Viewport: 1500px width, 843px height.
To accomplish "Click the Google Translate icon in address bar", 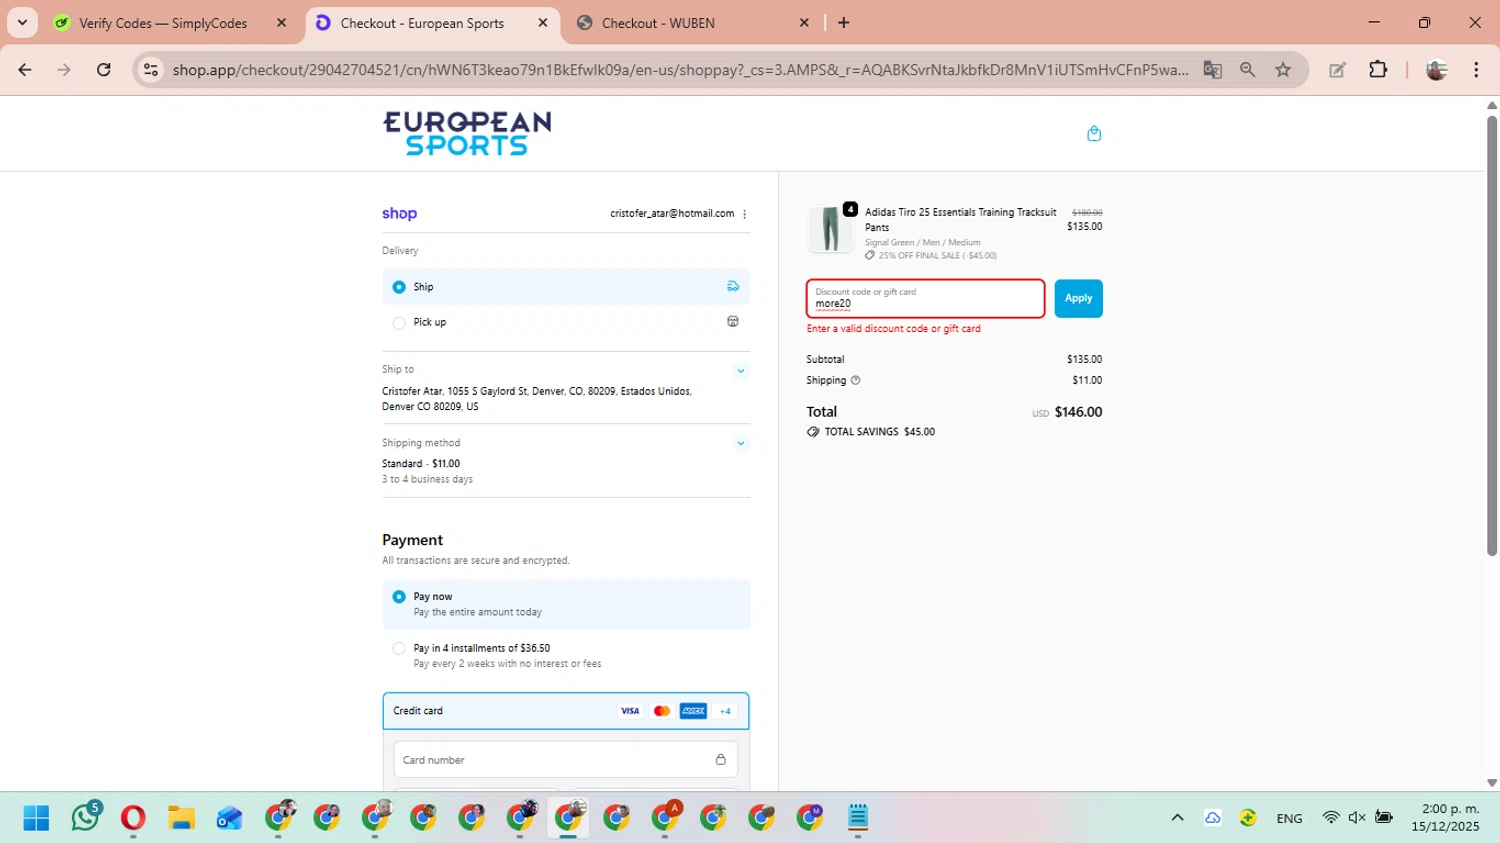I will [x=1212, y=69].
